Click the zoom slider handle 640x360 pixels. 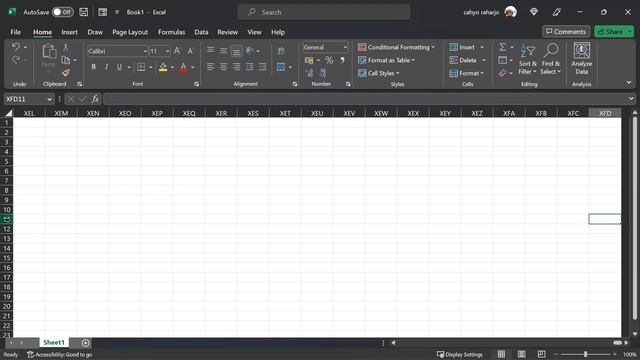(x=585, y=354)
